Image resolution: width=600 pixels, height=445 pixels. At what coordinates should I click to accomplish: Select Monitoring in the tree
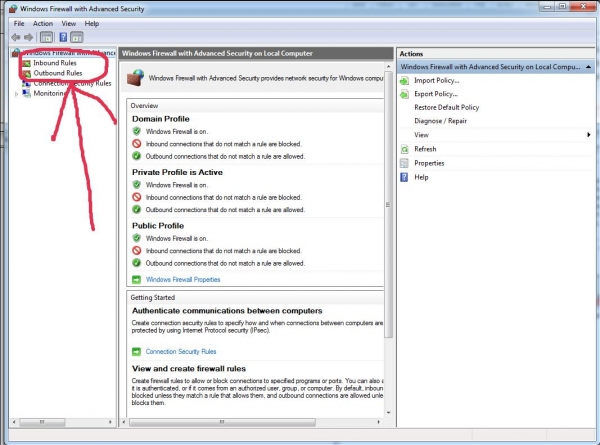50,93
